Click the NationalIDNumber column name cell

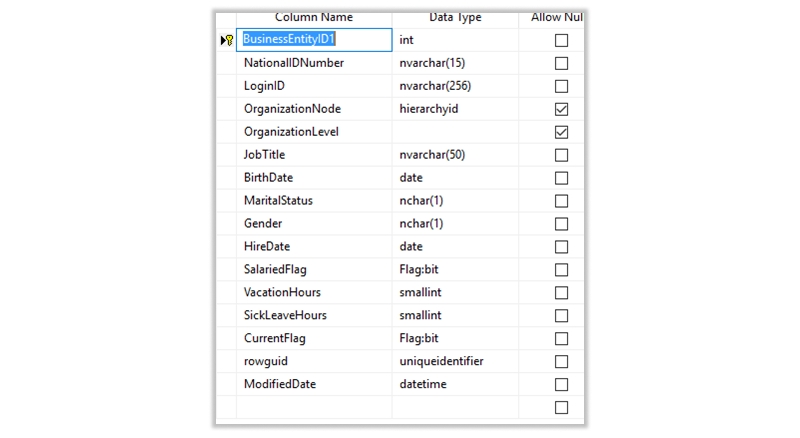pyautogui.click(x=314, y=63)
